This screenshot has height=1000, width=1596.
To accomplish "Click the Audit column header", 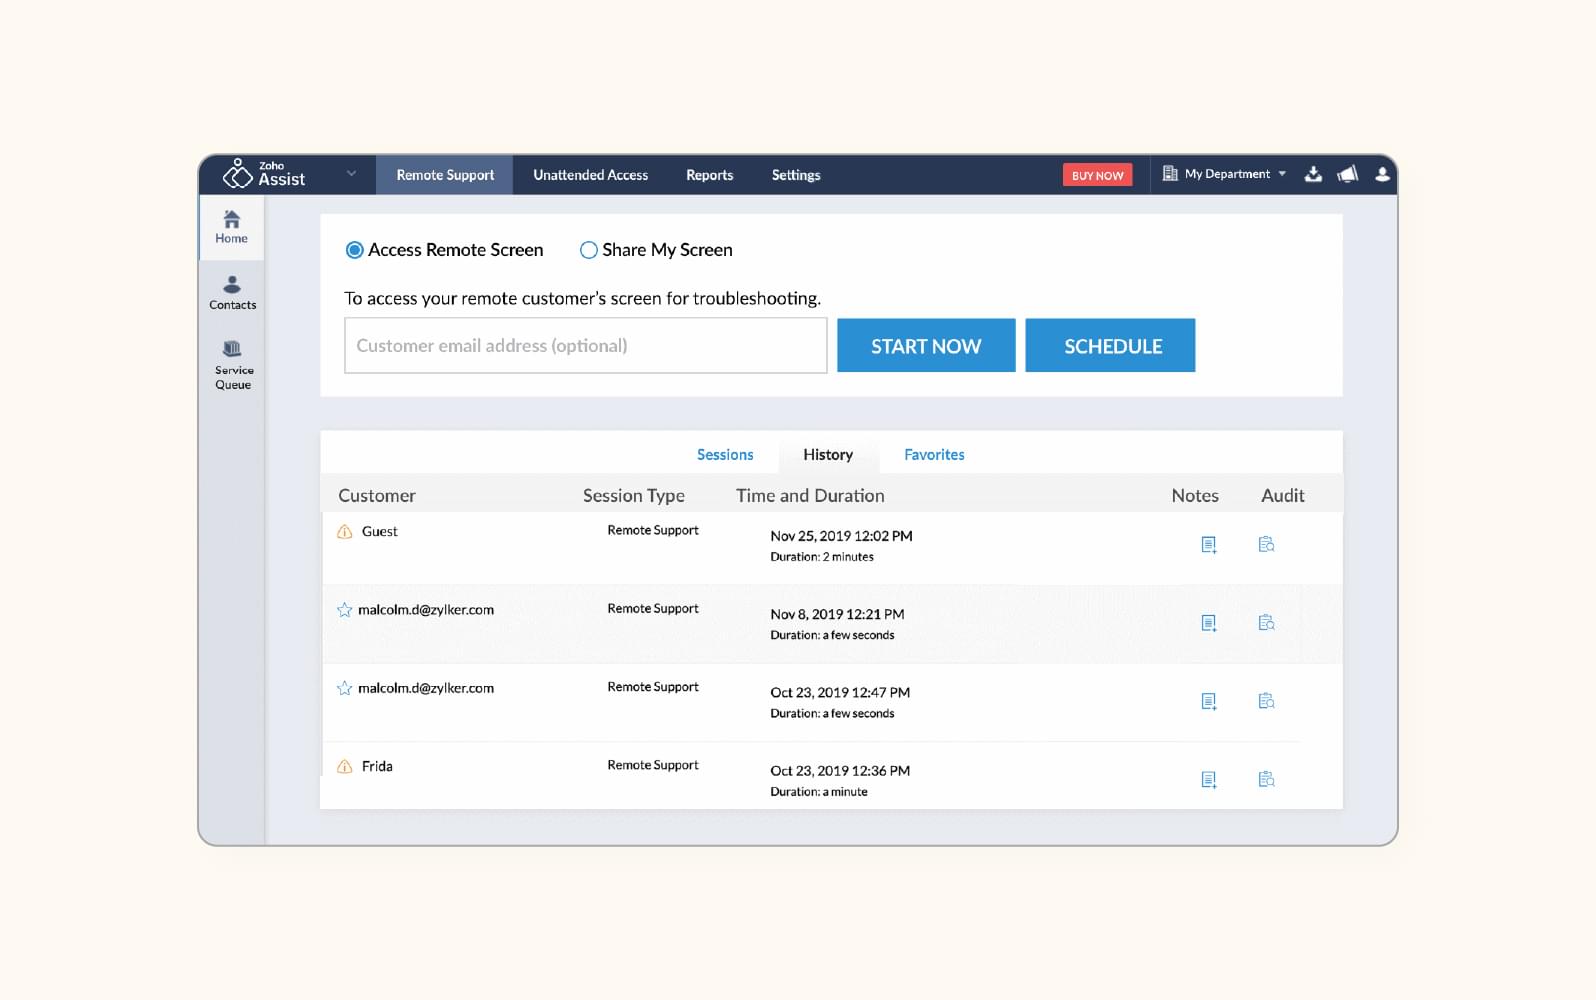I will (x=1282, y=495).
